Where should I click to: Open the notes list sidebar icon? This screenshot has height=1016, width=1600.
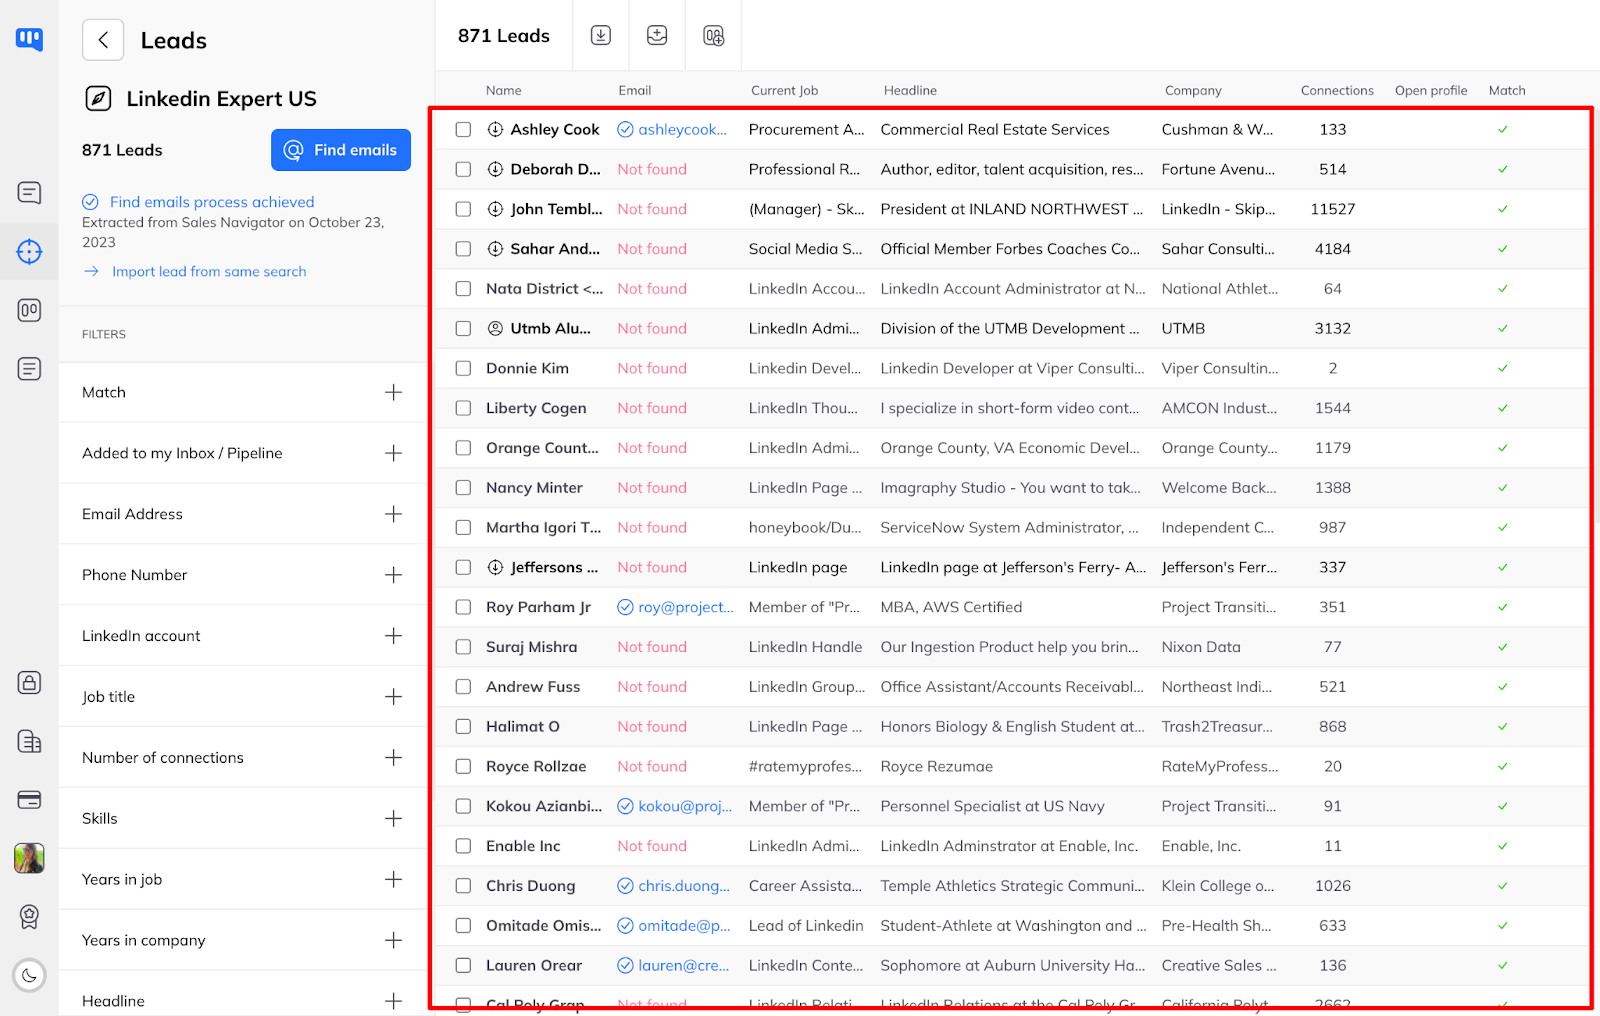[29, 369]
